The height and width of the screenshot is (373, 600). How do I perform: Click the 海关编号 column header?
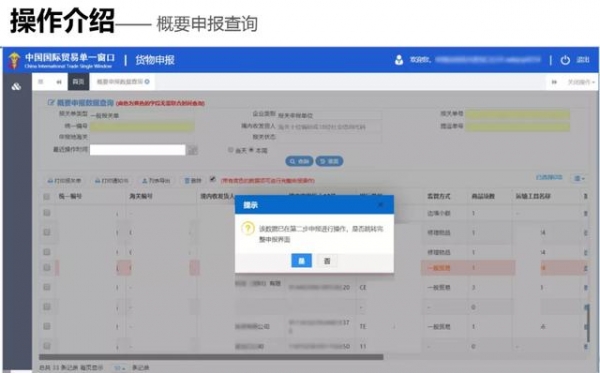141,196
